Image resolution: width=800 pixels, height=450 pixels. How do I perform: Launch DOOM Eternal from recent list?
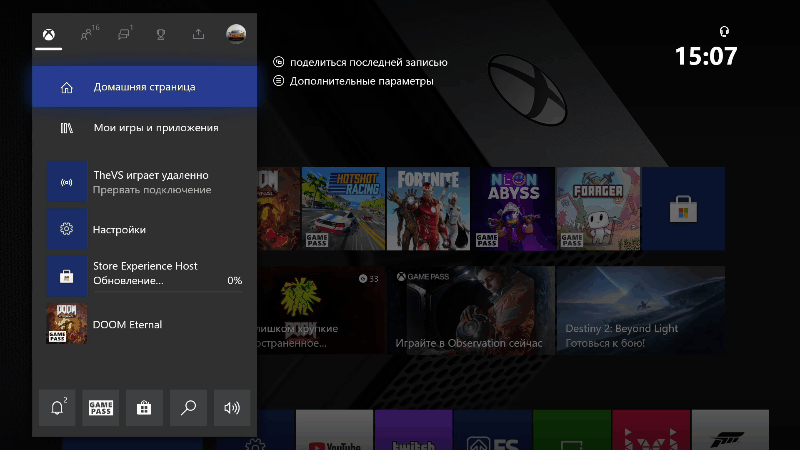click(128, 324)
